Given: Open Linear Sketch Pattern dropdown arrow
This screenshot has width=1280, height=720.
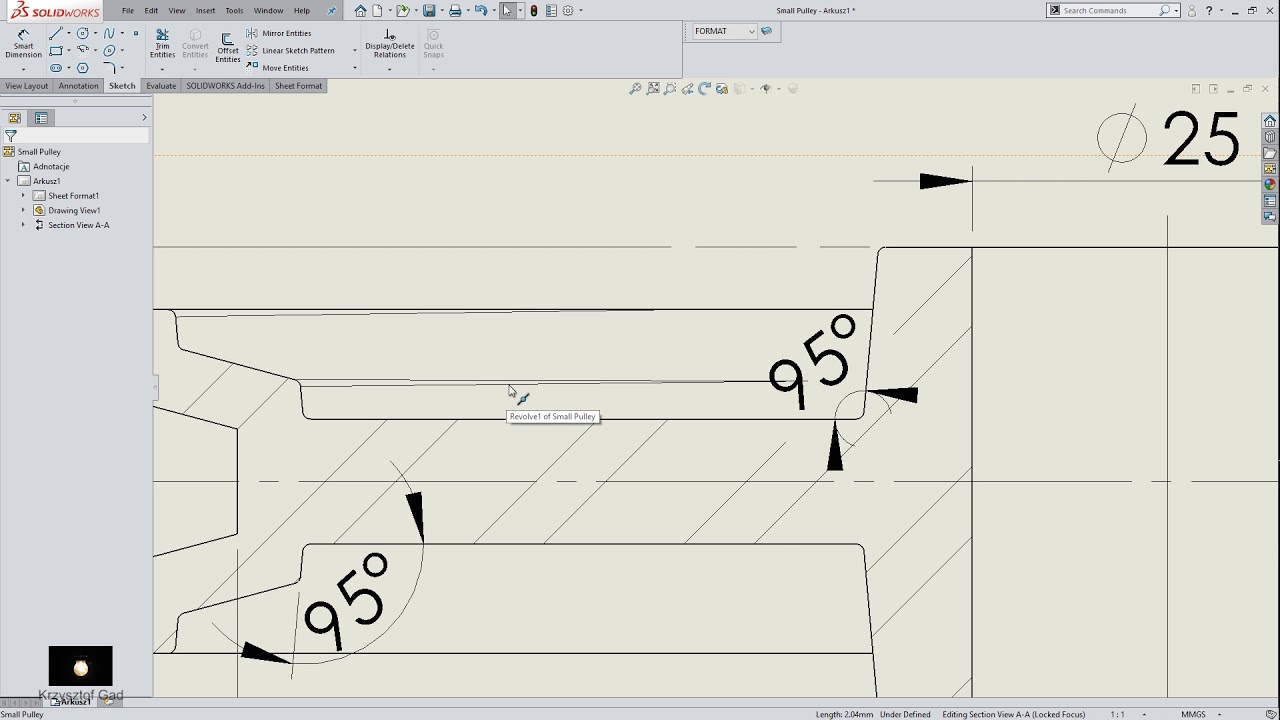Looking at the screenshot, I should pyautogui.click(x=354, y=50).
